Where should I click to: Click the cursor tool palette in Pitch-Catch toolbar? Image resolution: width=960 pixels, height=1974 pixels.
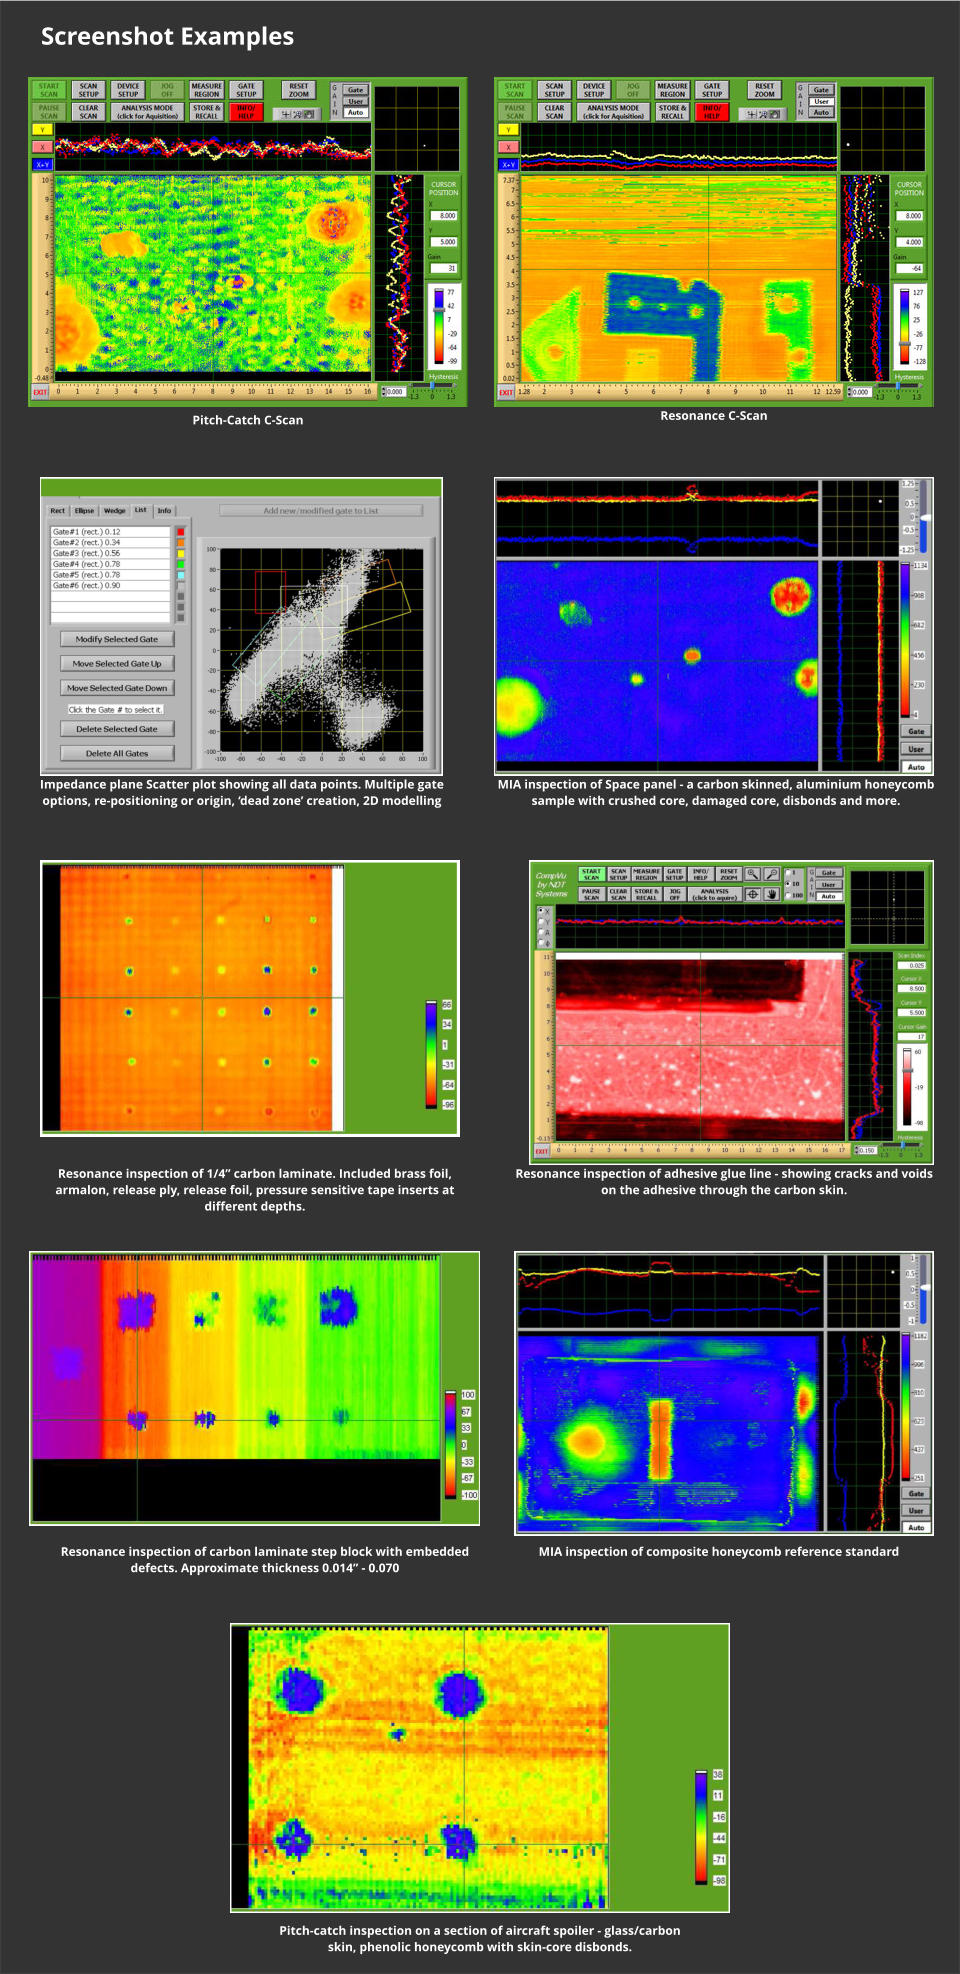(297, 114)
